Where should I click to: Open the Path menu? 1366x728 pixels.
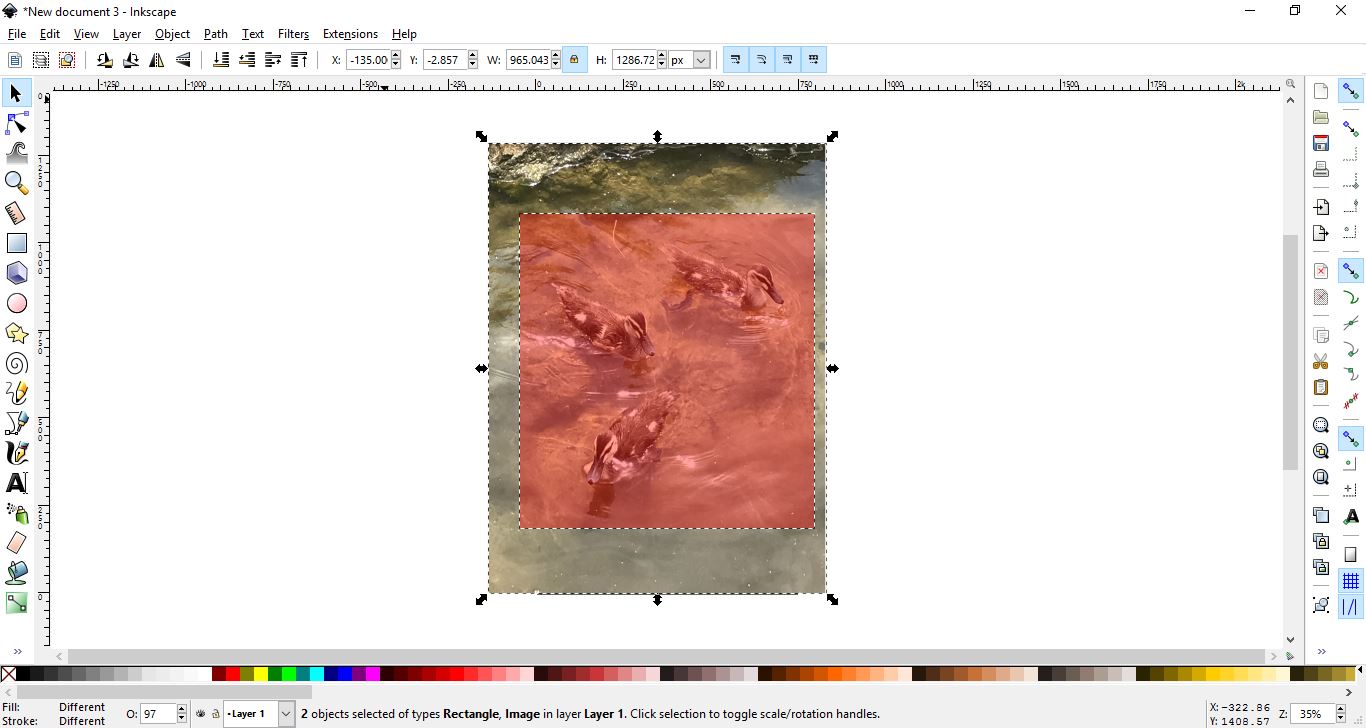click(x=215, y=33)
